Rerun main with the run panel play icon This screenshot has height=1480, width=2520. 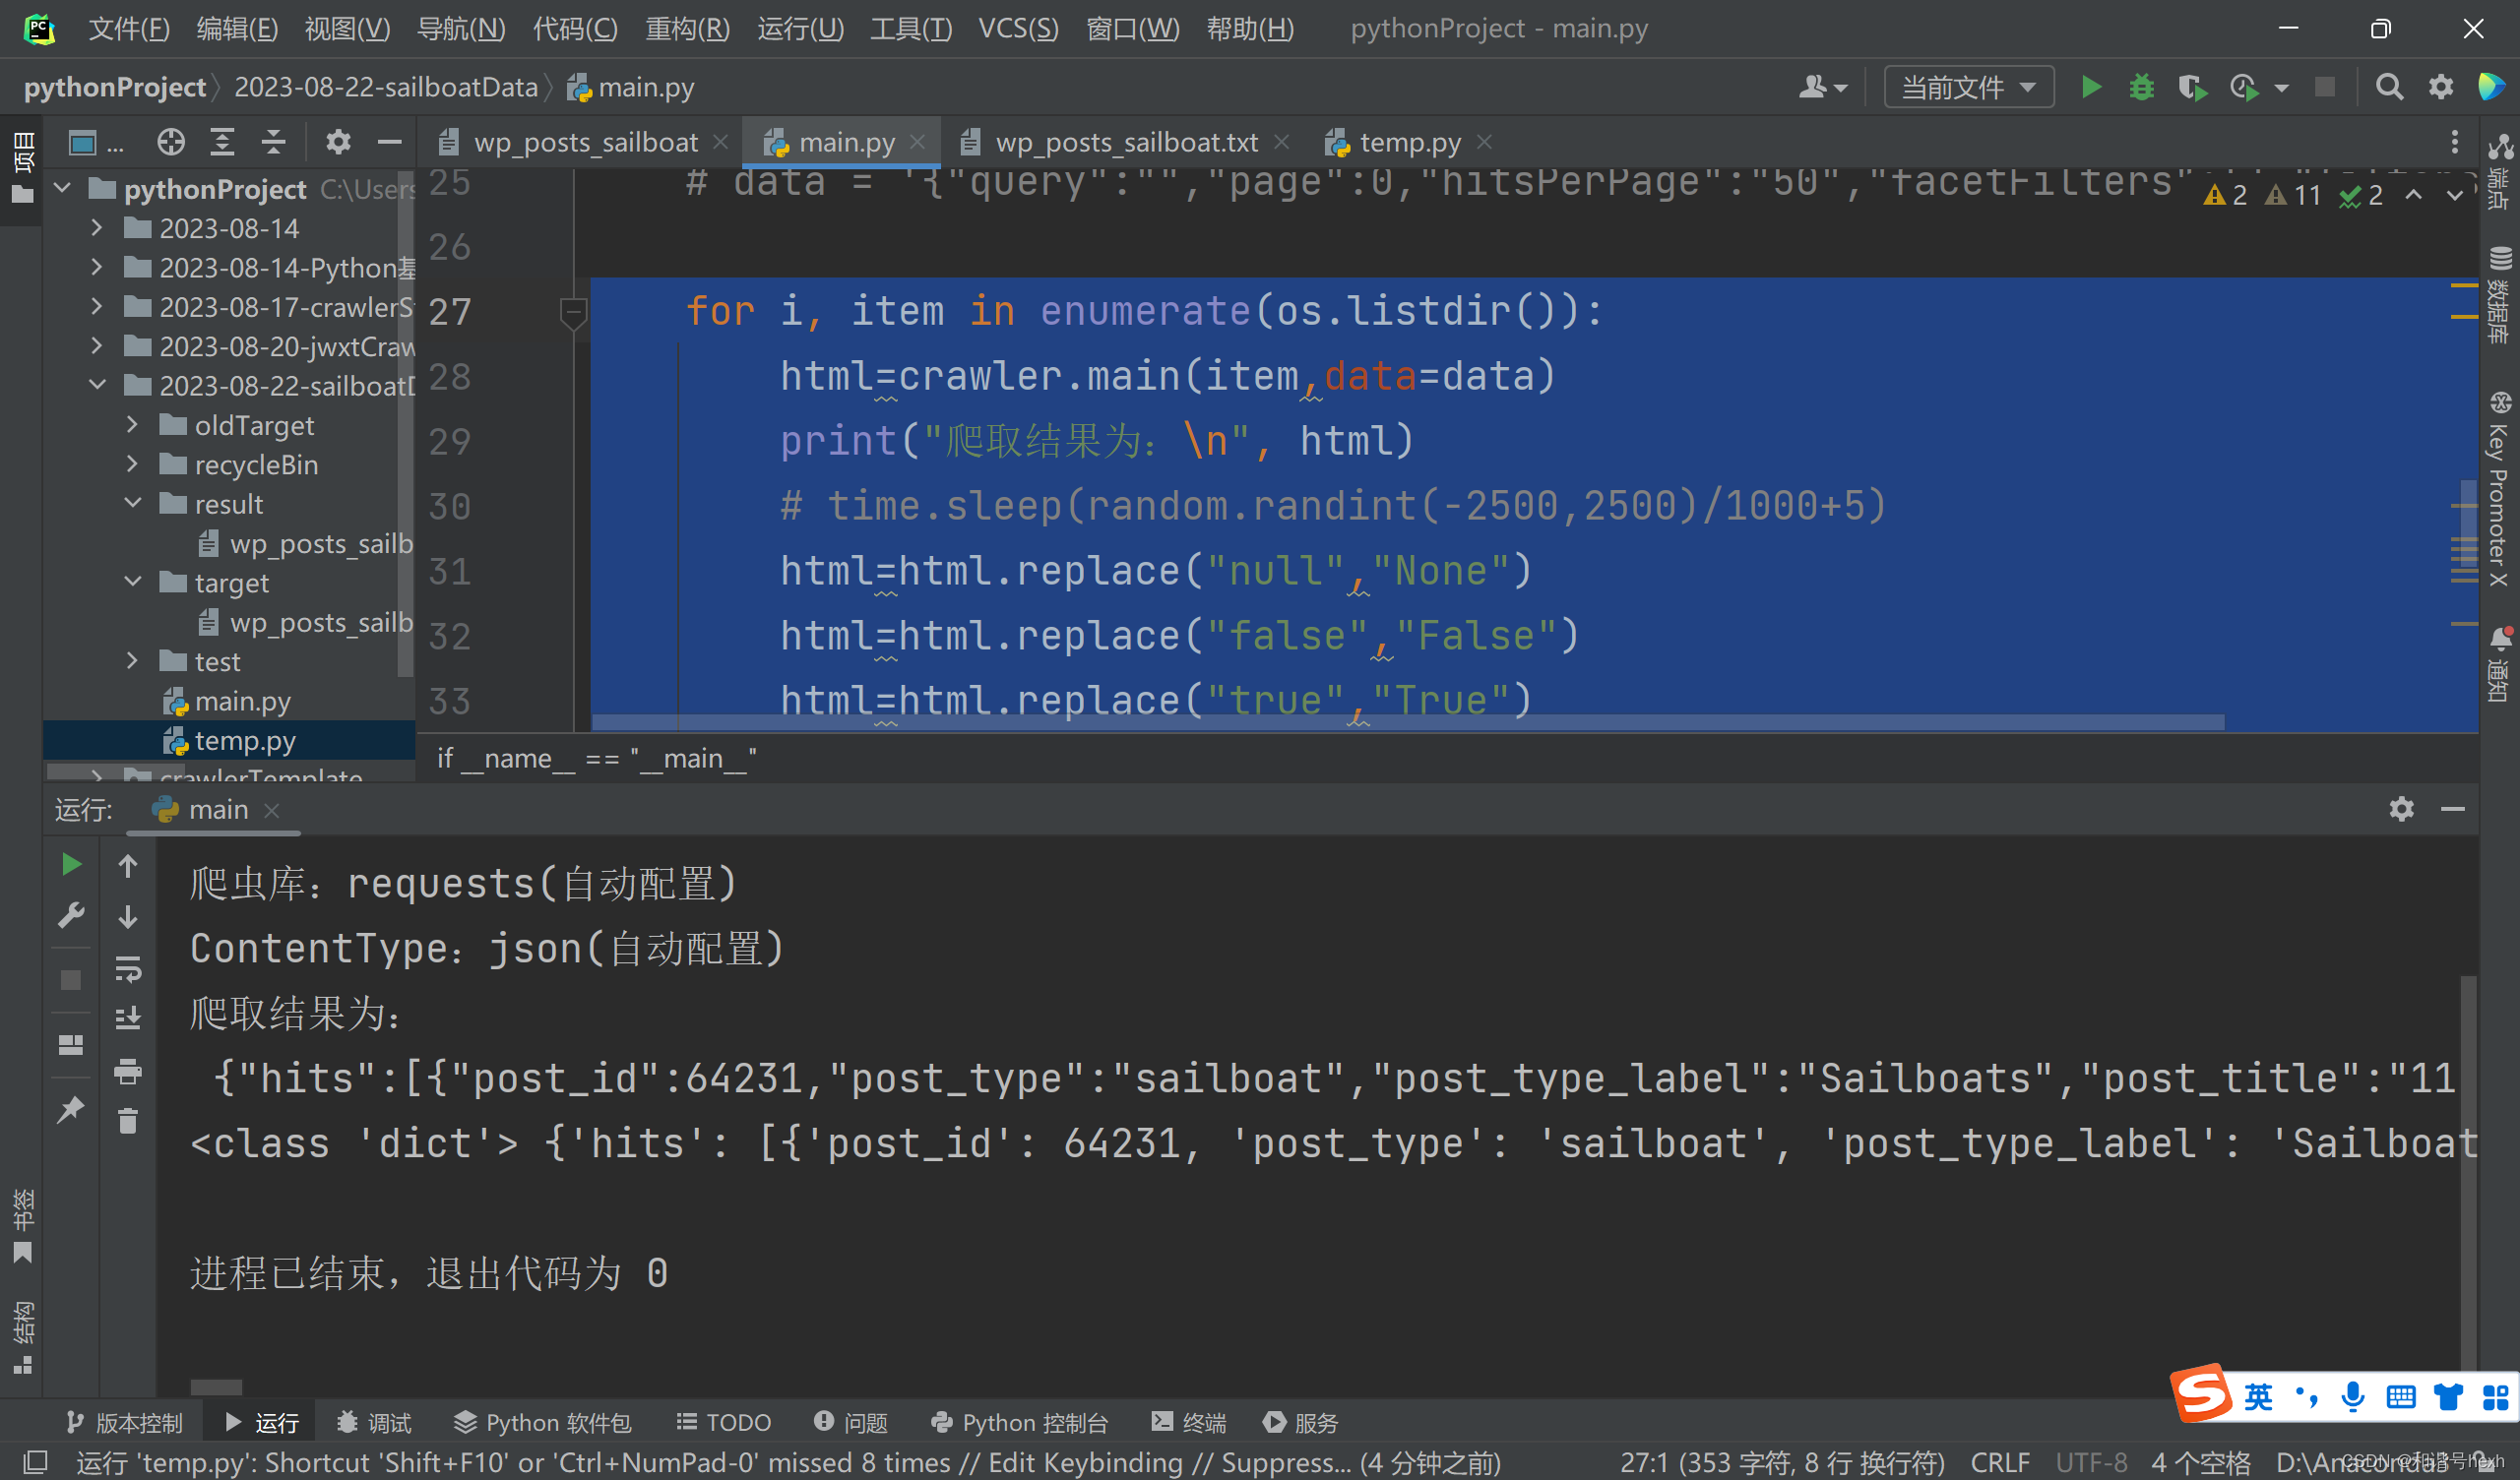point(71,864)
